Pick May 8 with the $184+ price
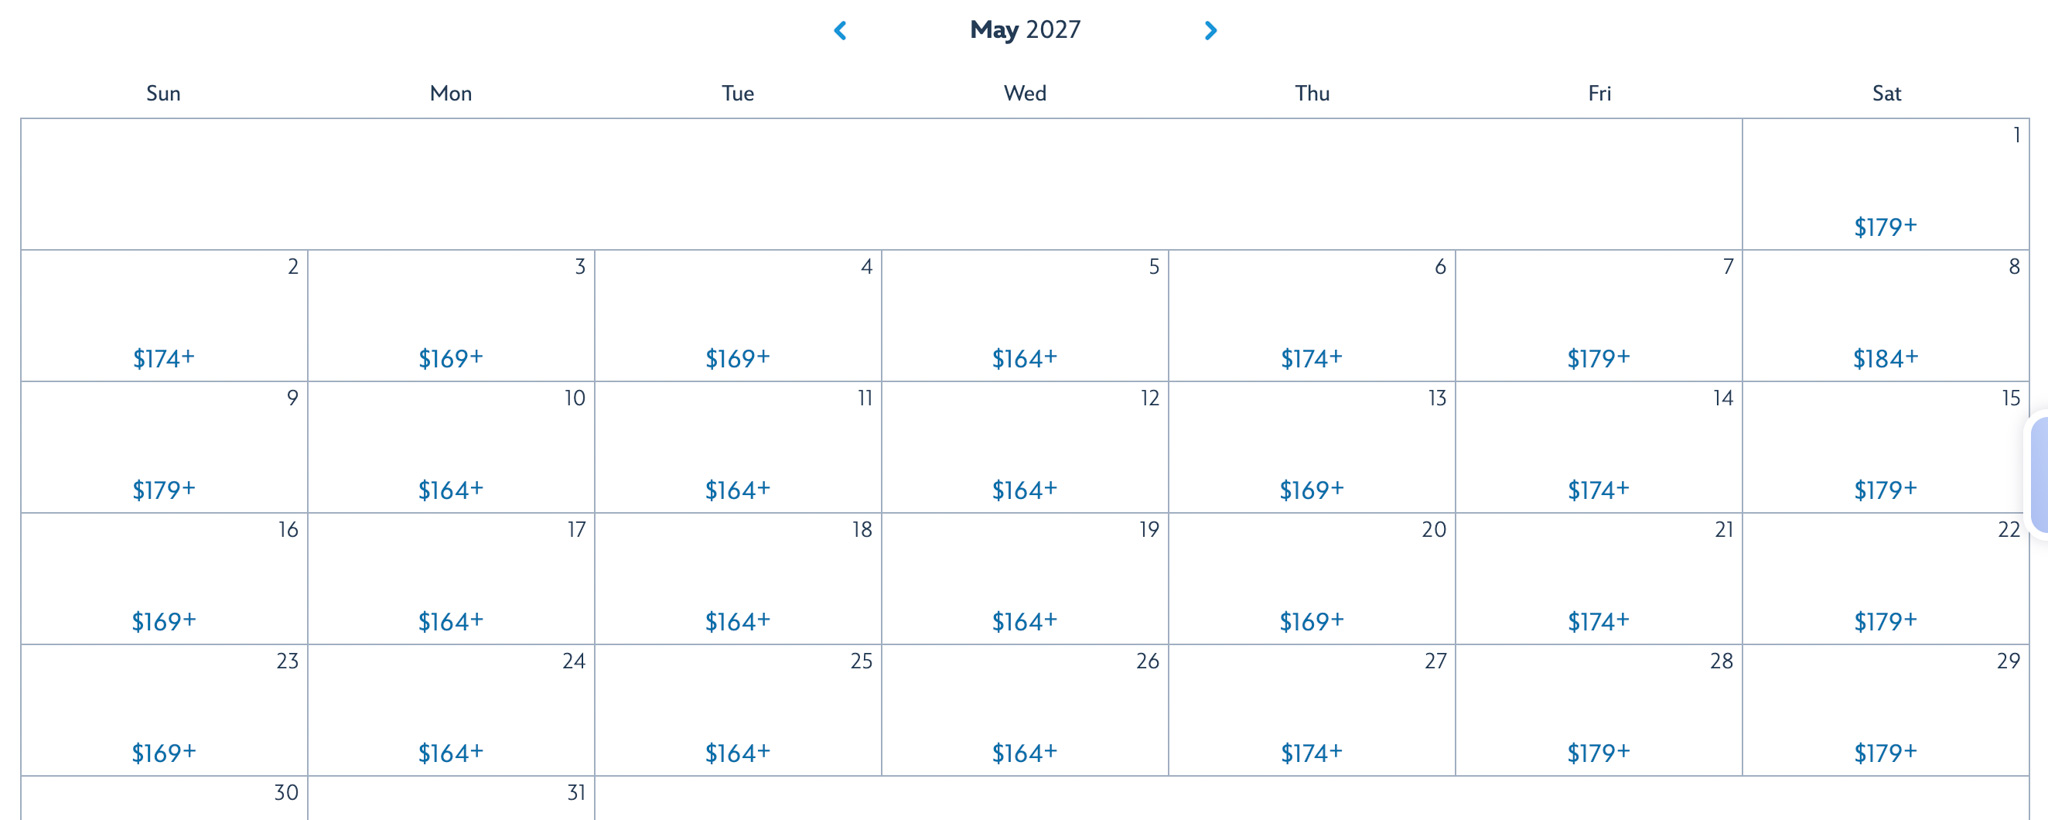Viewport: 2048px width, 820px height. pyautogui.click(x=1885, y=316)
